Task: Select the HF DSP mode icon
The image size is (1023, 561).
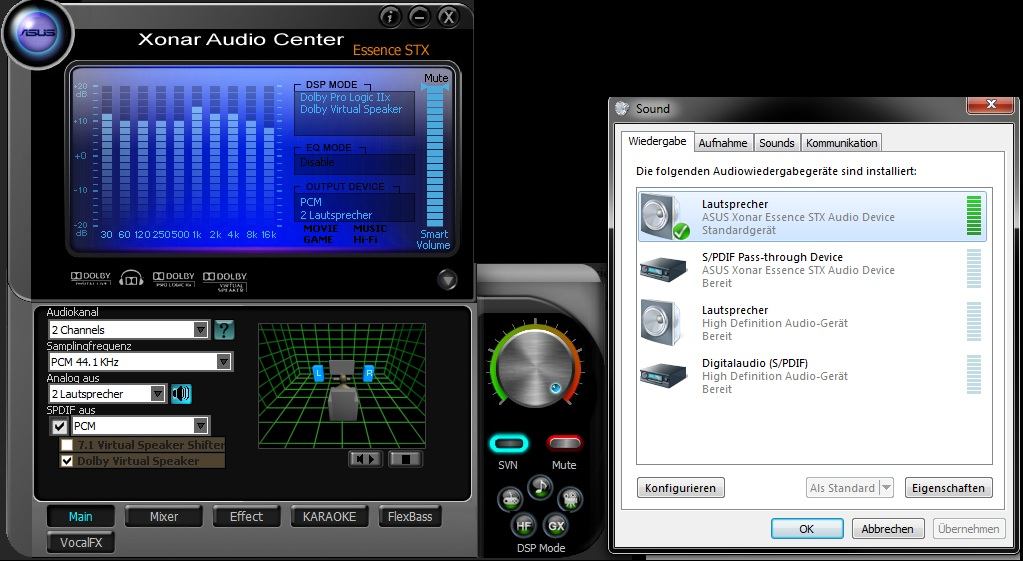Action: [524, 525]
